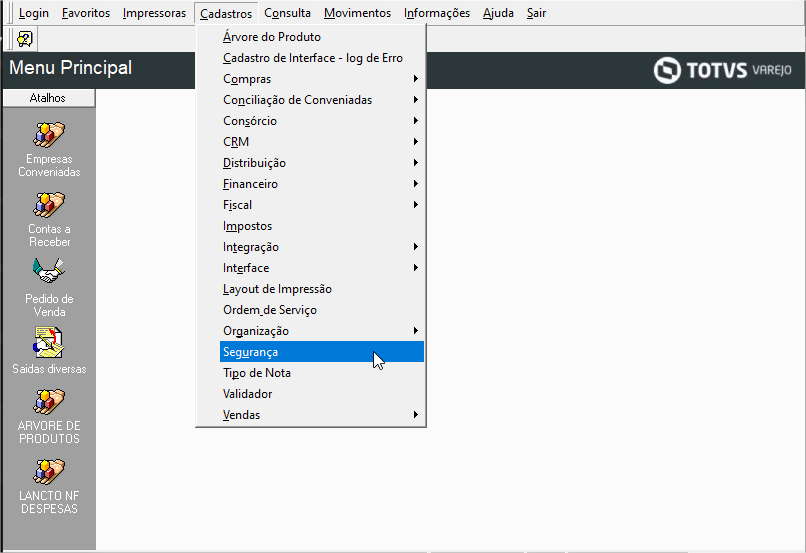This screenshot has height=553, width=806.
Task: Select Árvore do Produto menu entry
Action: pyautogui.click(x=322, y=37)
